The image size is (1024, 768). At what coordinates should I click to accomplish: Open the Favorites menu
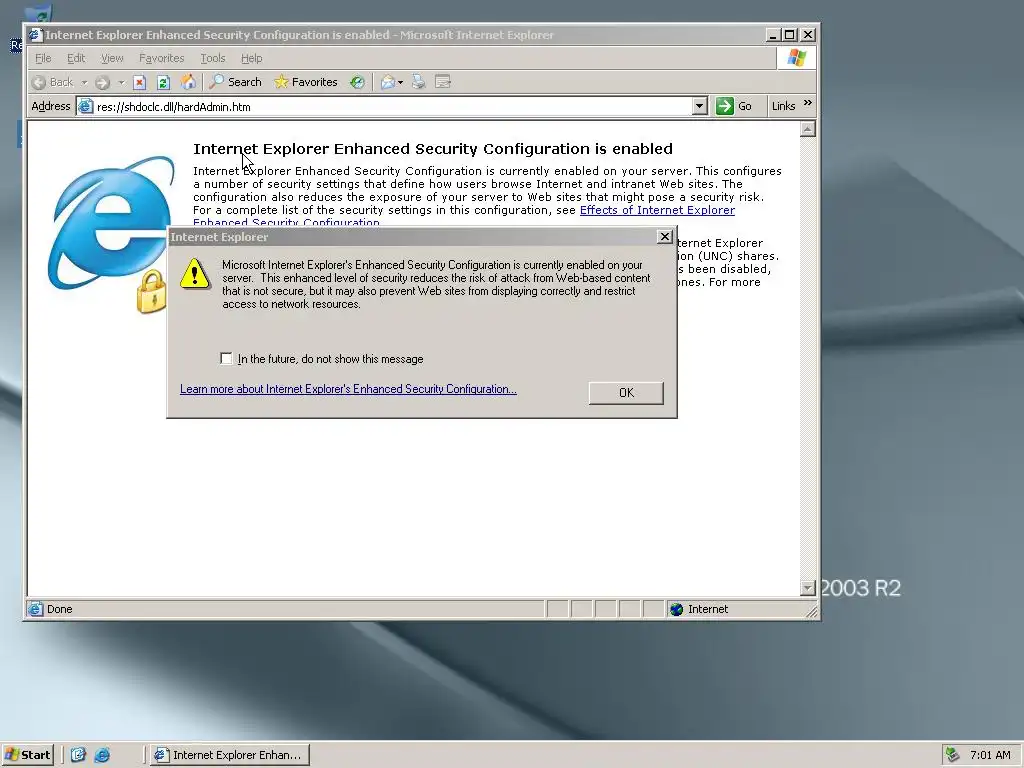(x=161, y=58)
